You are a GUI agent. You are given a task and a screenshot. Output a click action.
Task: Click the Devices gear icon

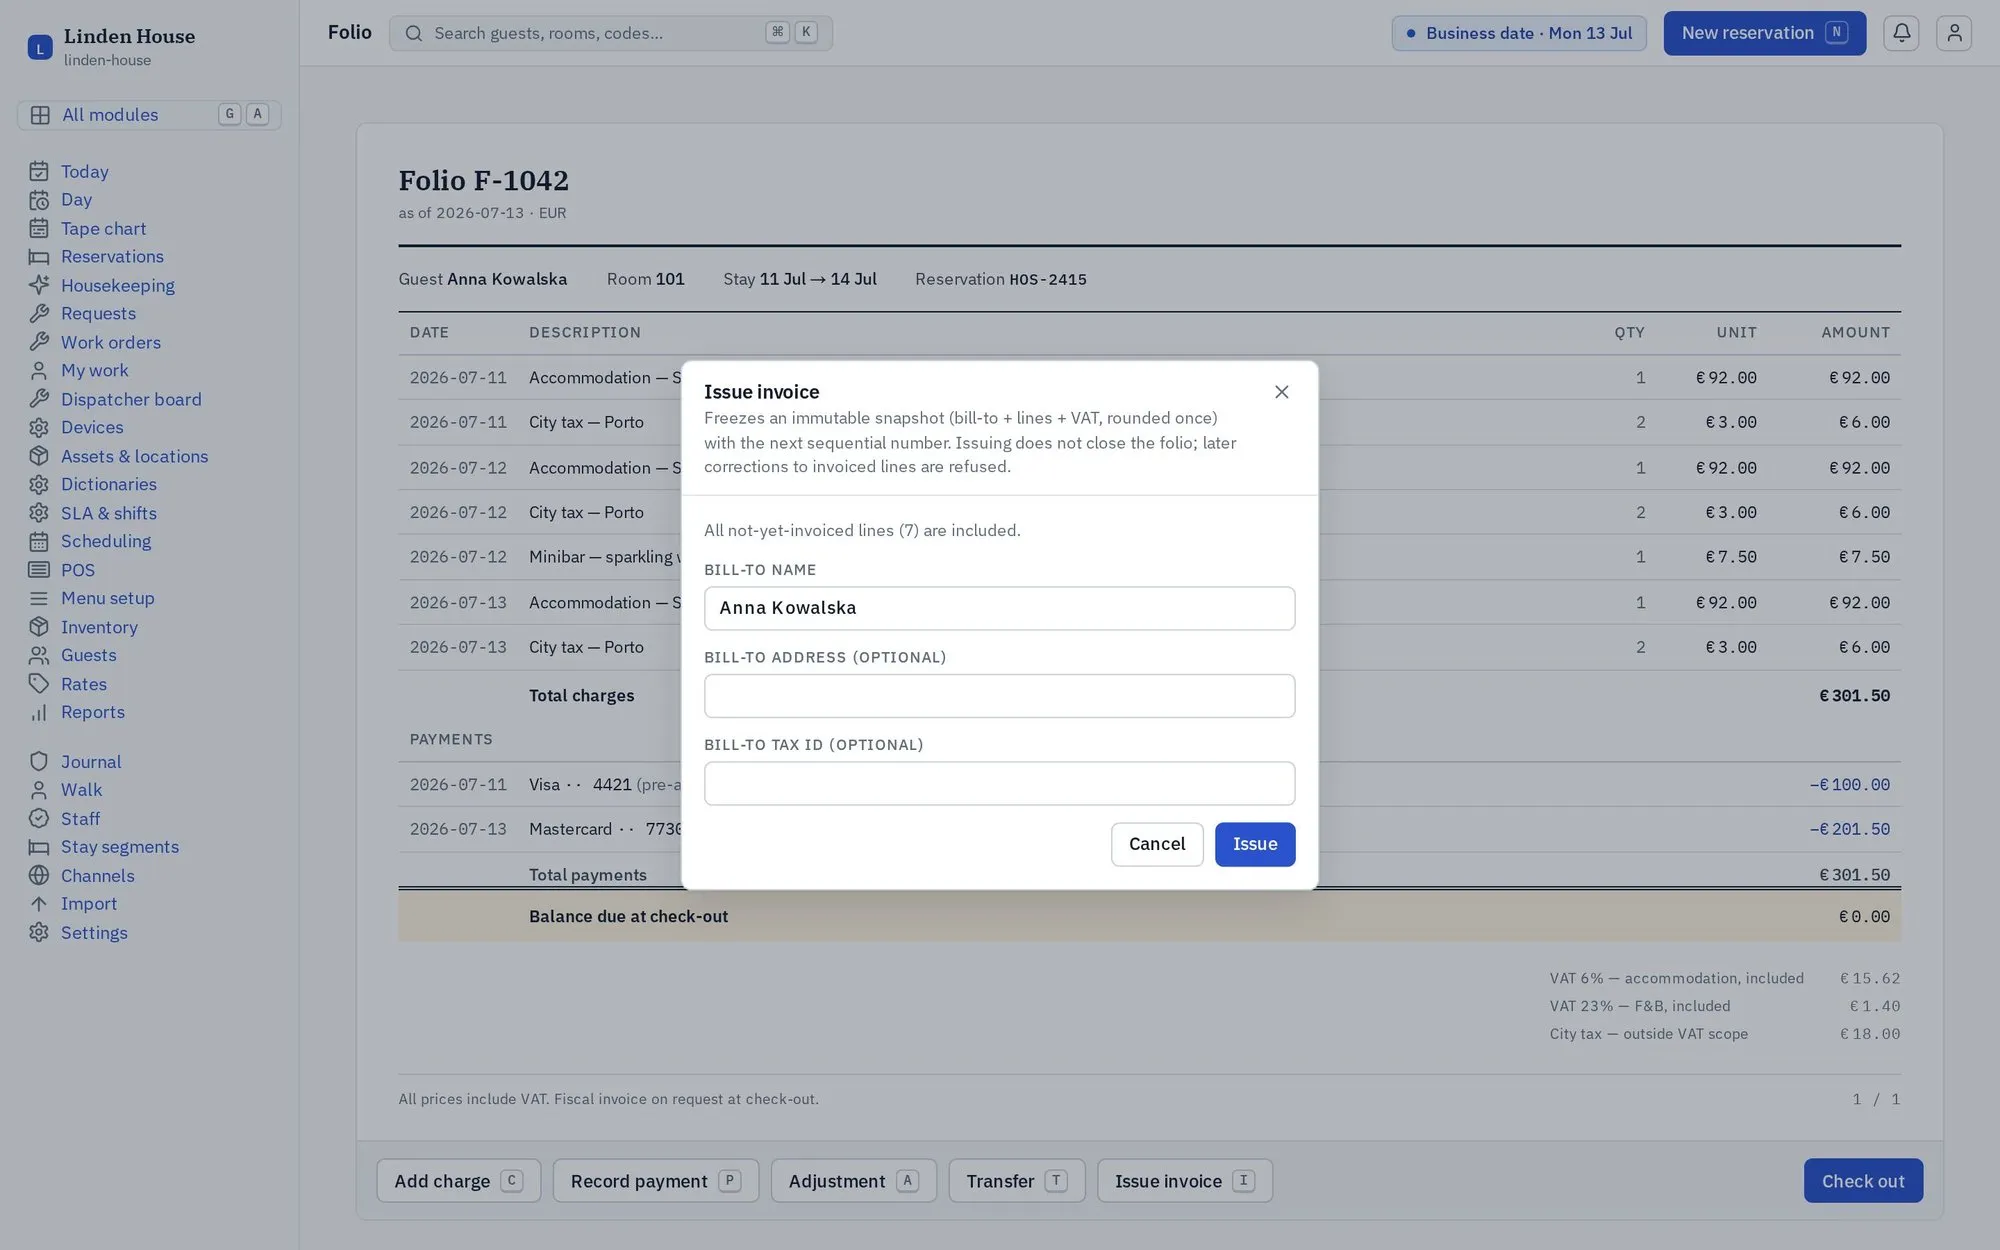(39, 428)
